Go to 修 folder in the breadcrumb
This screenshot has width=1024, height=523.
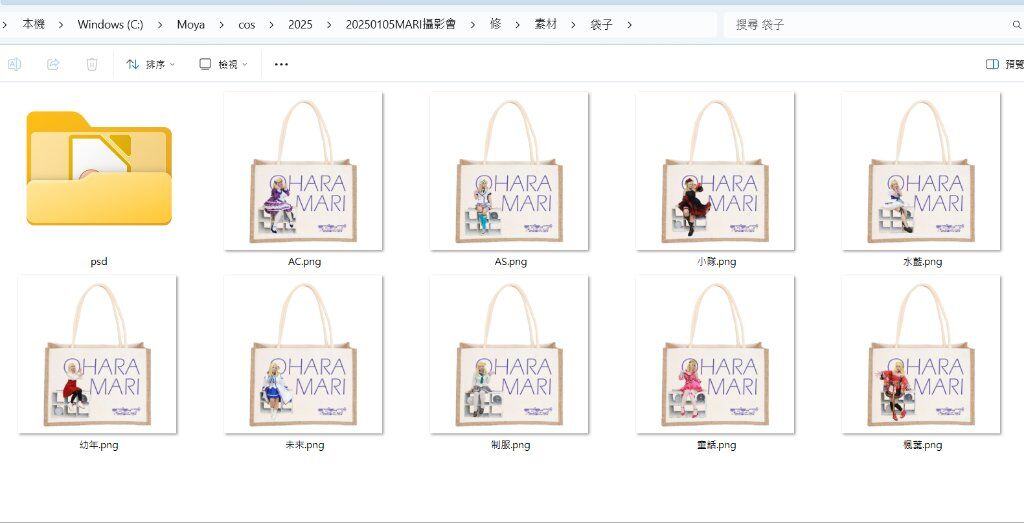(495, 25)
